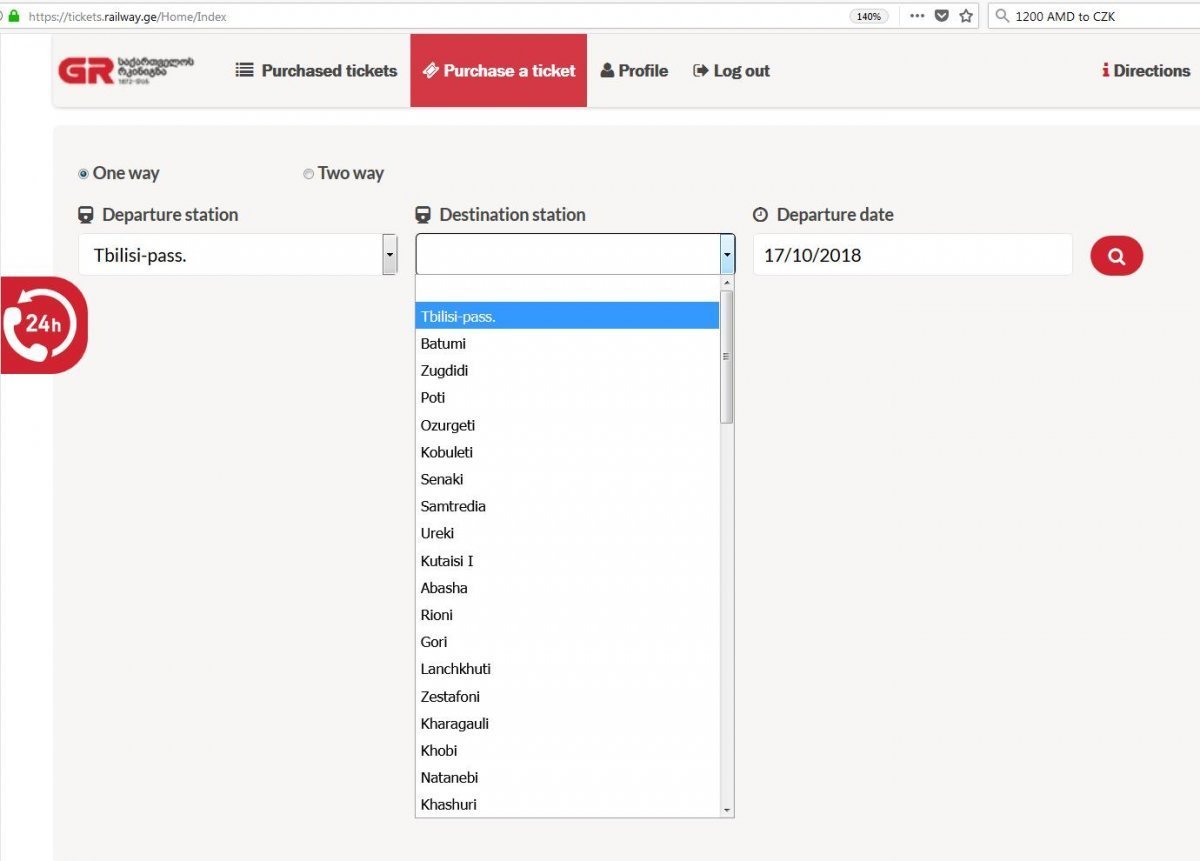The image size is (1200, 861).
Task: Click the 24h phone support icon
Action: pyautogui.click(x=44, y=324)
